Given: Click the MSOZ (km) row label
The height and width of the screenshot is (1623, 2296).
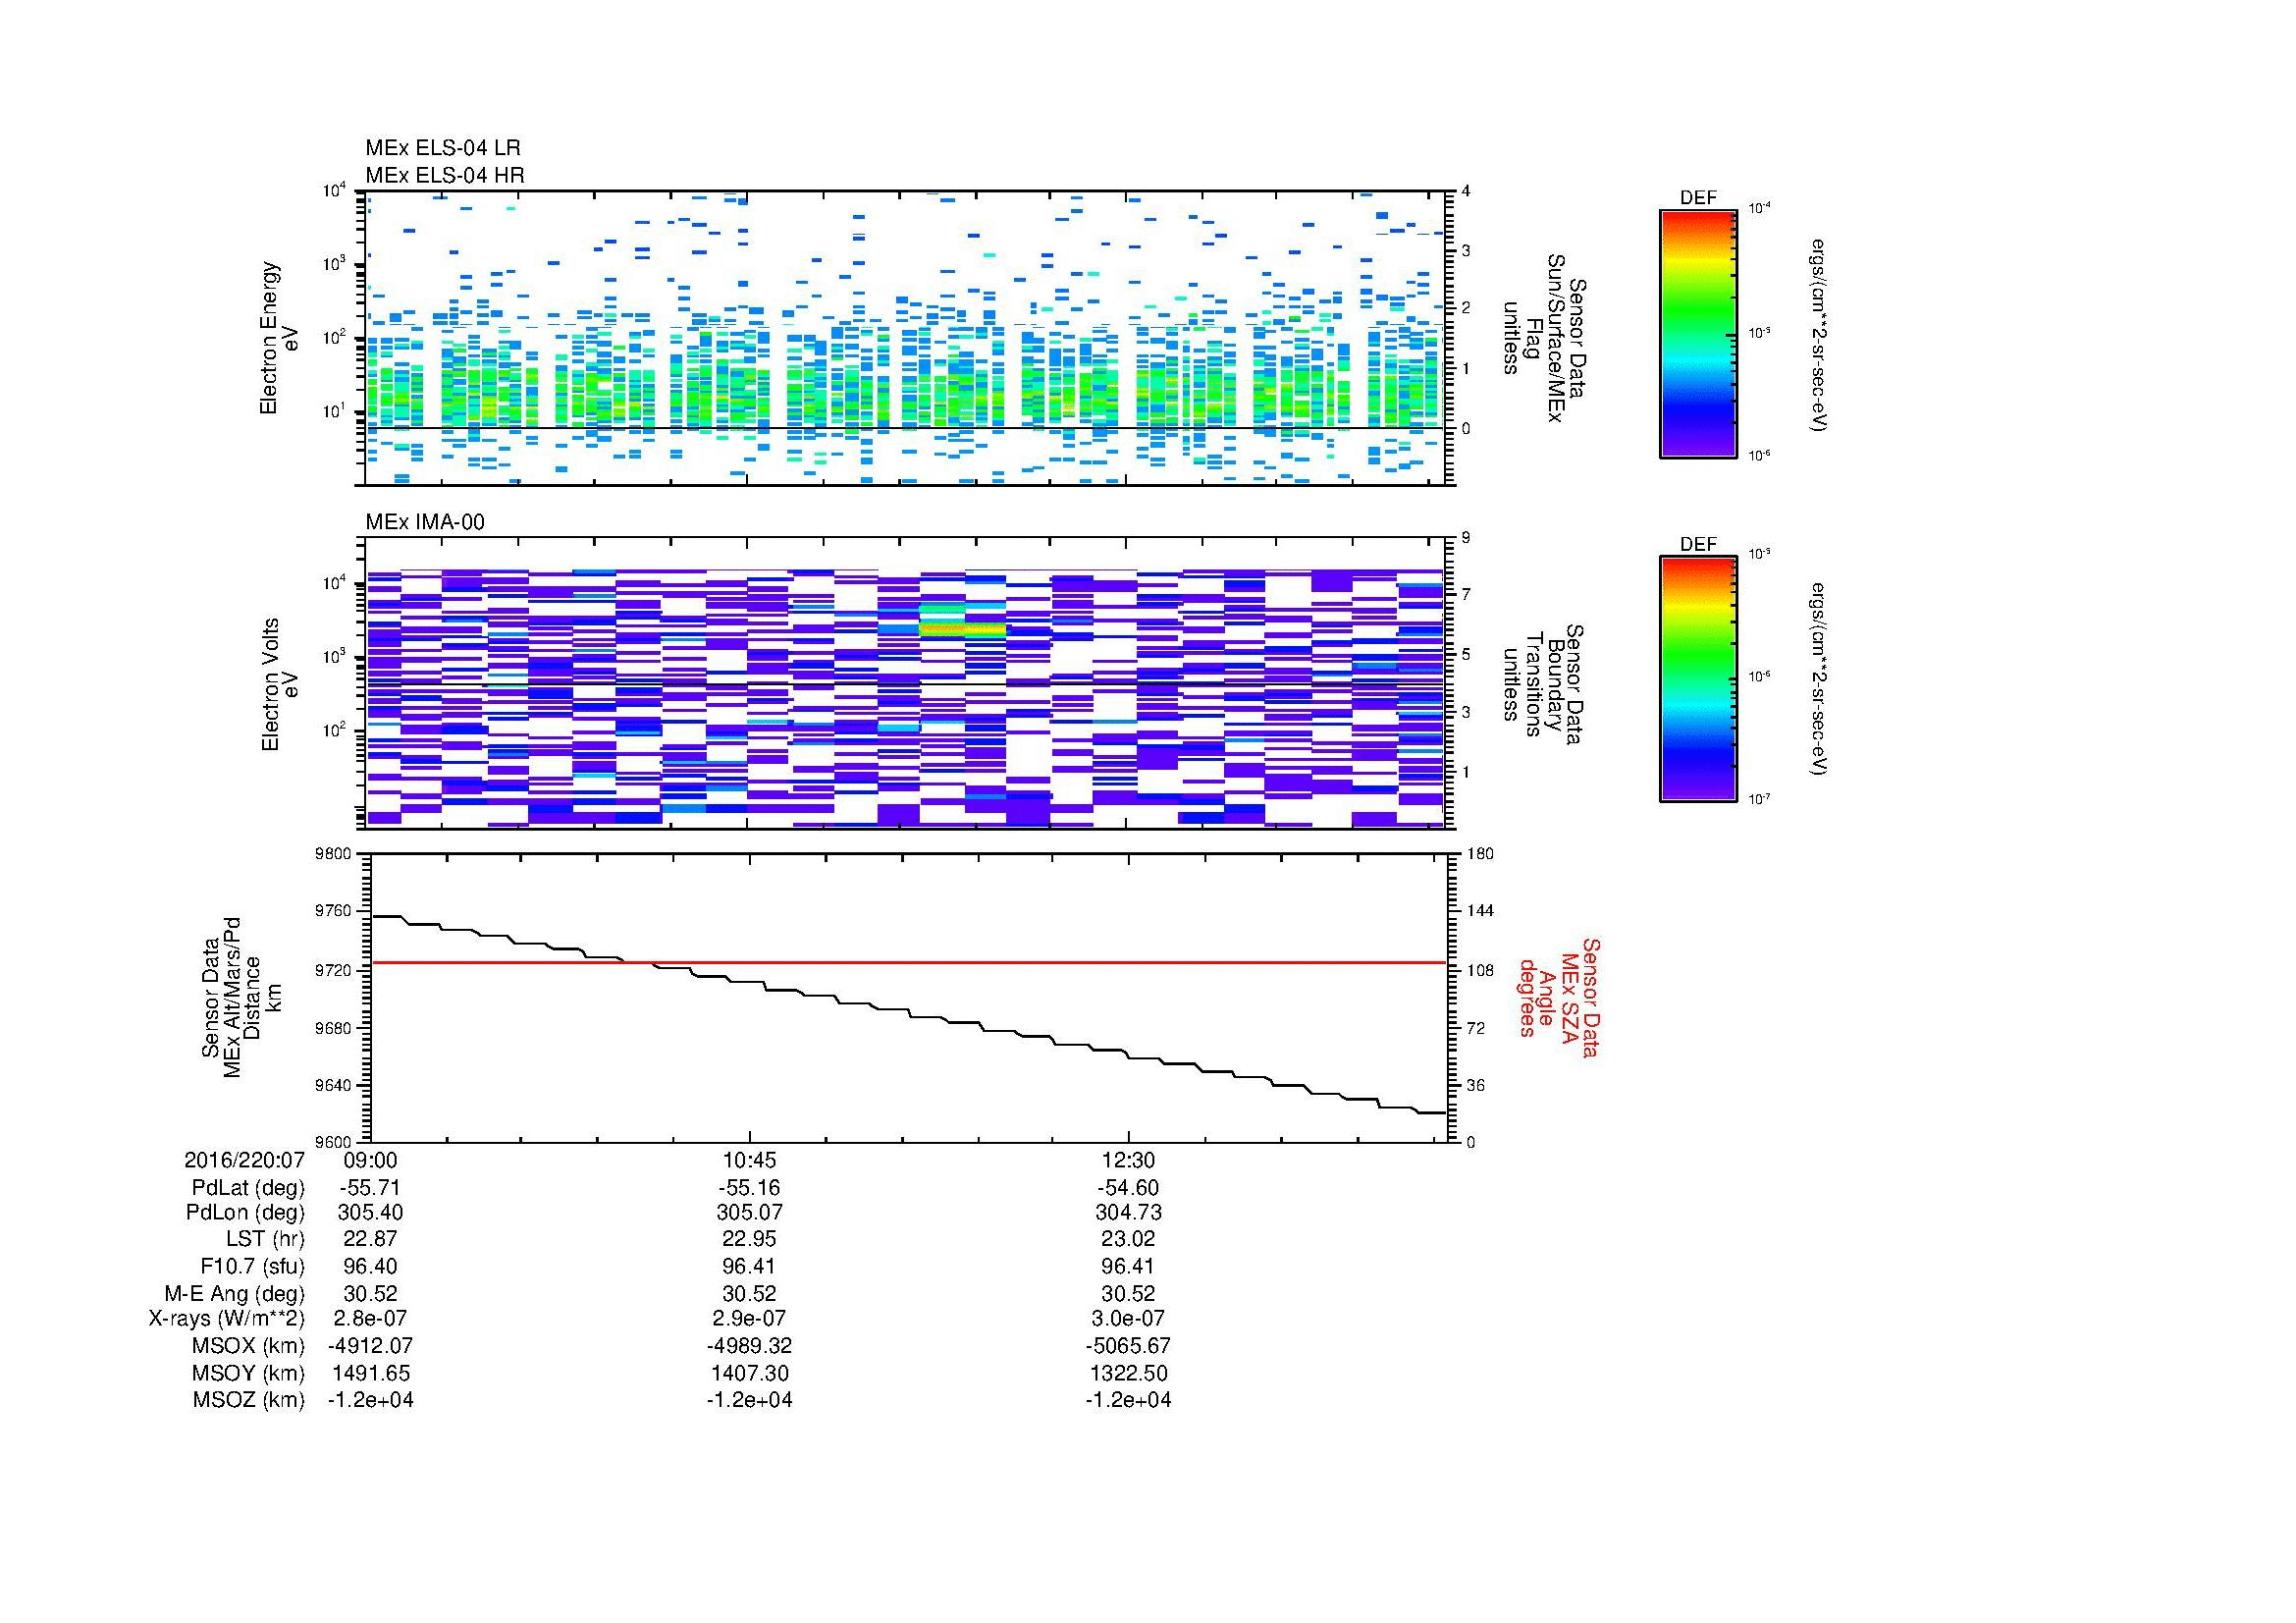Looking at the screenshot, I should click(248, 1400).
